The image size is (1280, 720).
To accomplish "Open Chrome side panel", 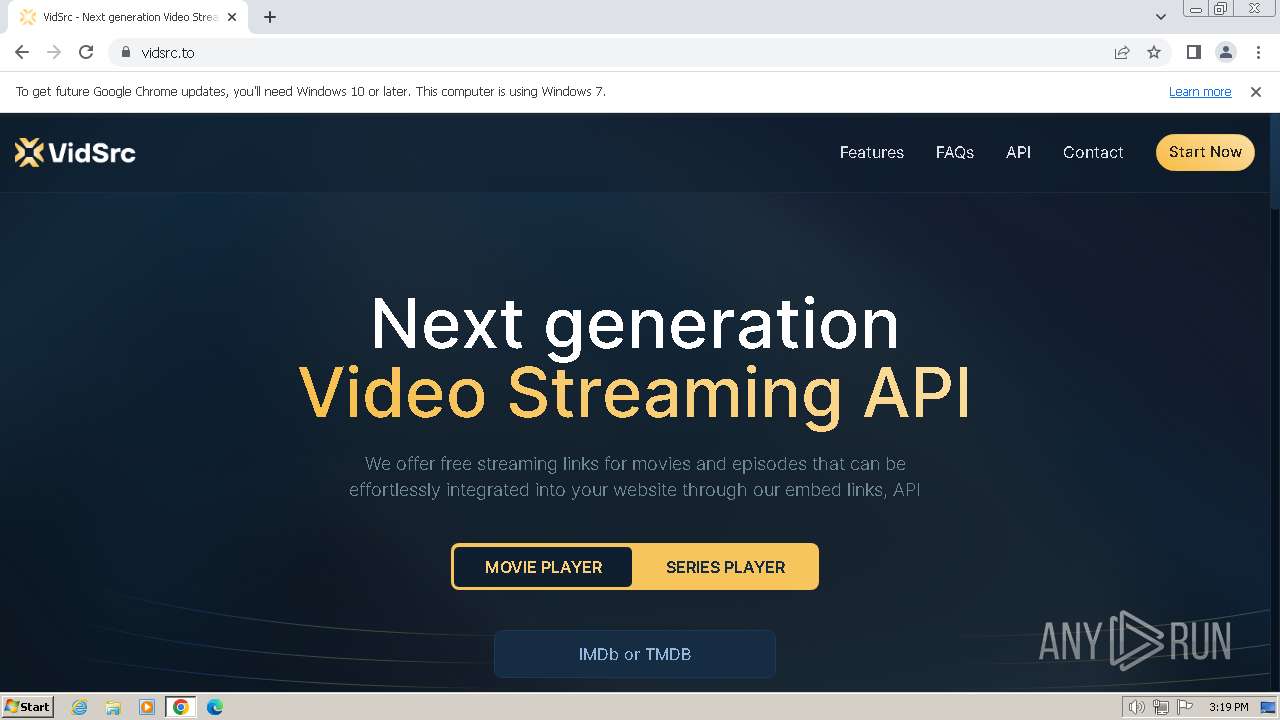I will pos(1193,52).
